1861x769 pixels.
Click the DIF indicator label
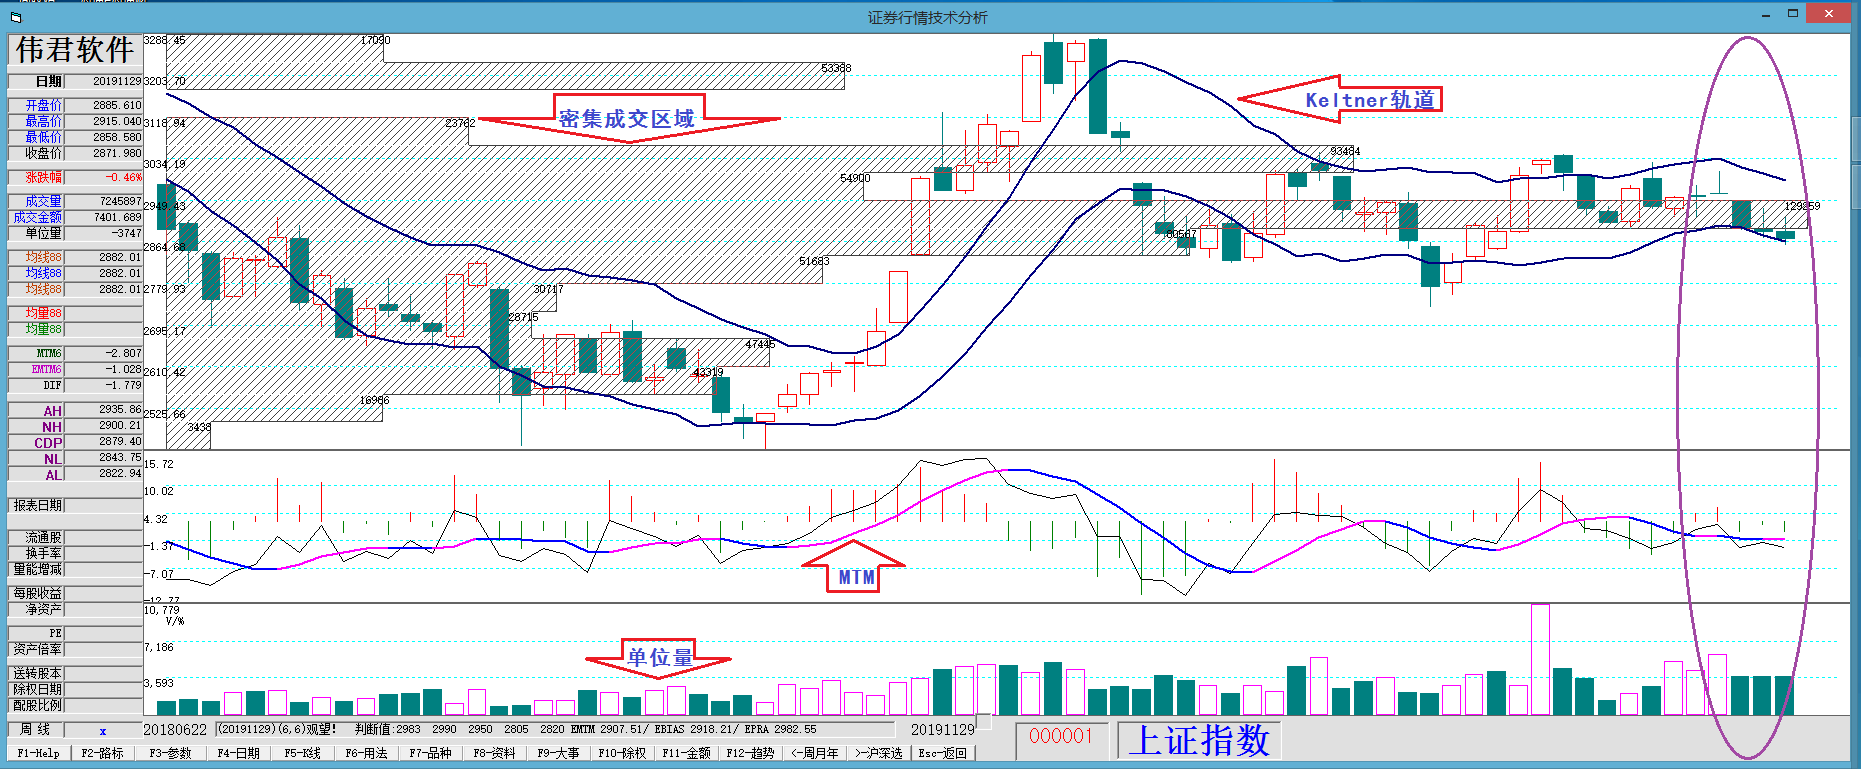click(36, 385)
